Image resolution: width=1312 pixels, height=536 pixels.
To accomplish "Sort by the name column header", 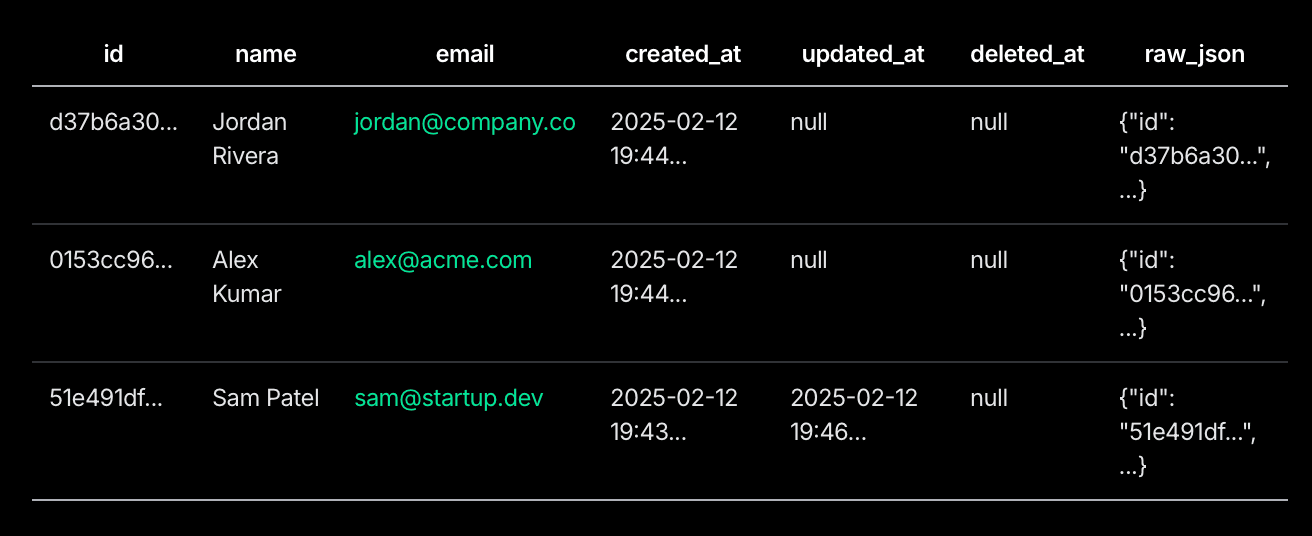I will [x=265, y=54].
